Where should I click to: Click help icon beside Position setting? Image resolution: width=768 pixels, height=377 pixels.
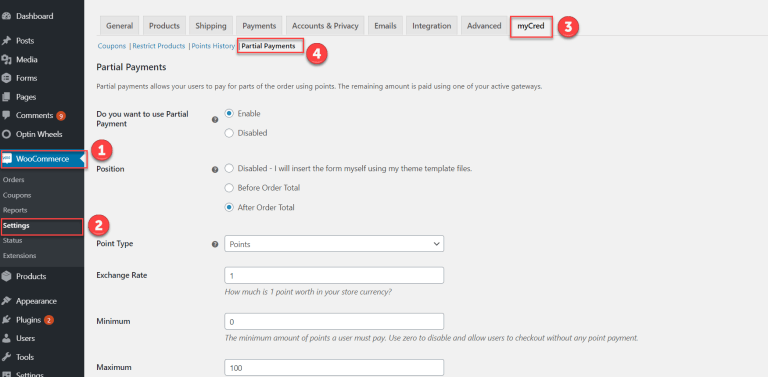pos(215,169)
